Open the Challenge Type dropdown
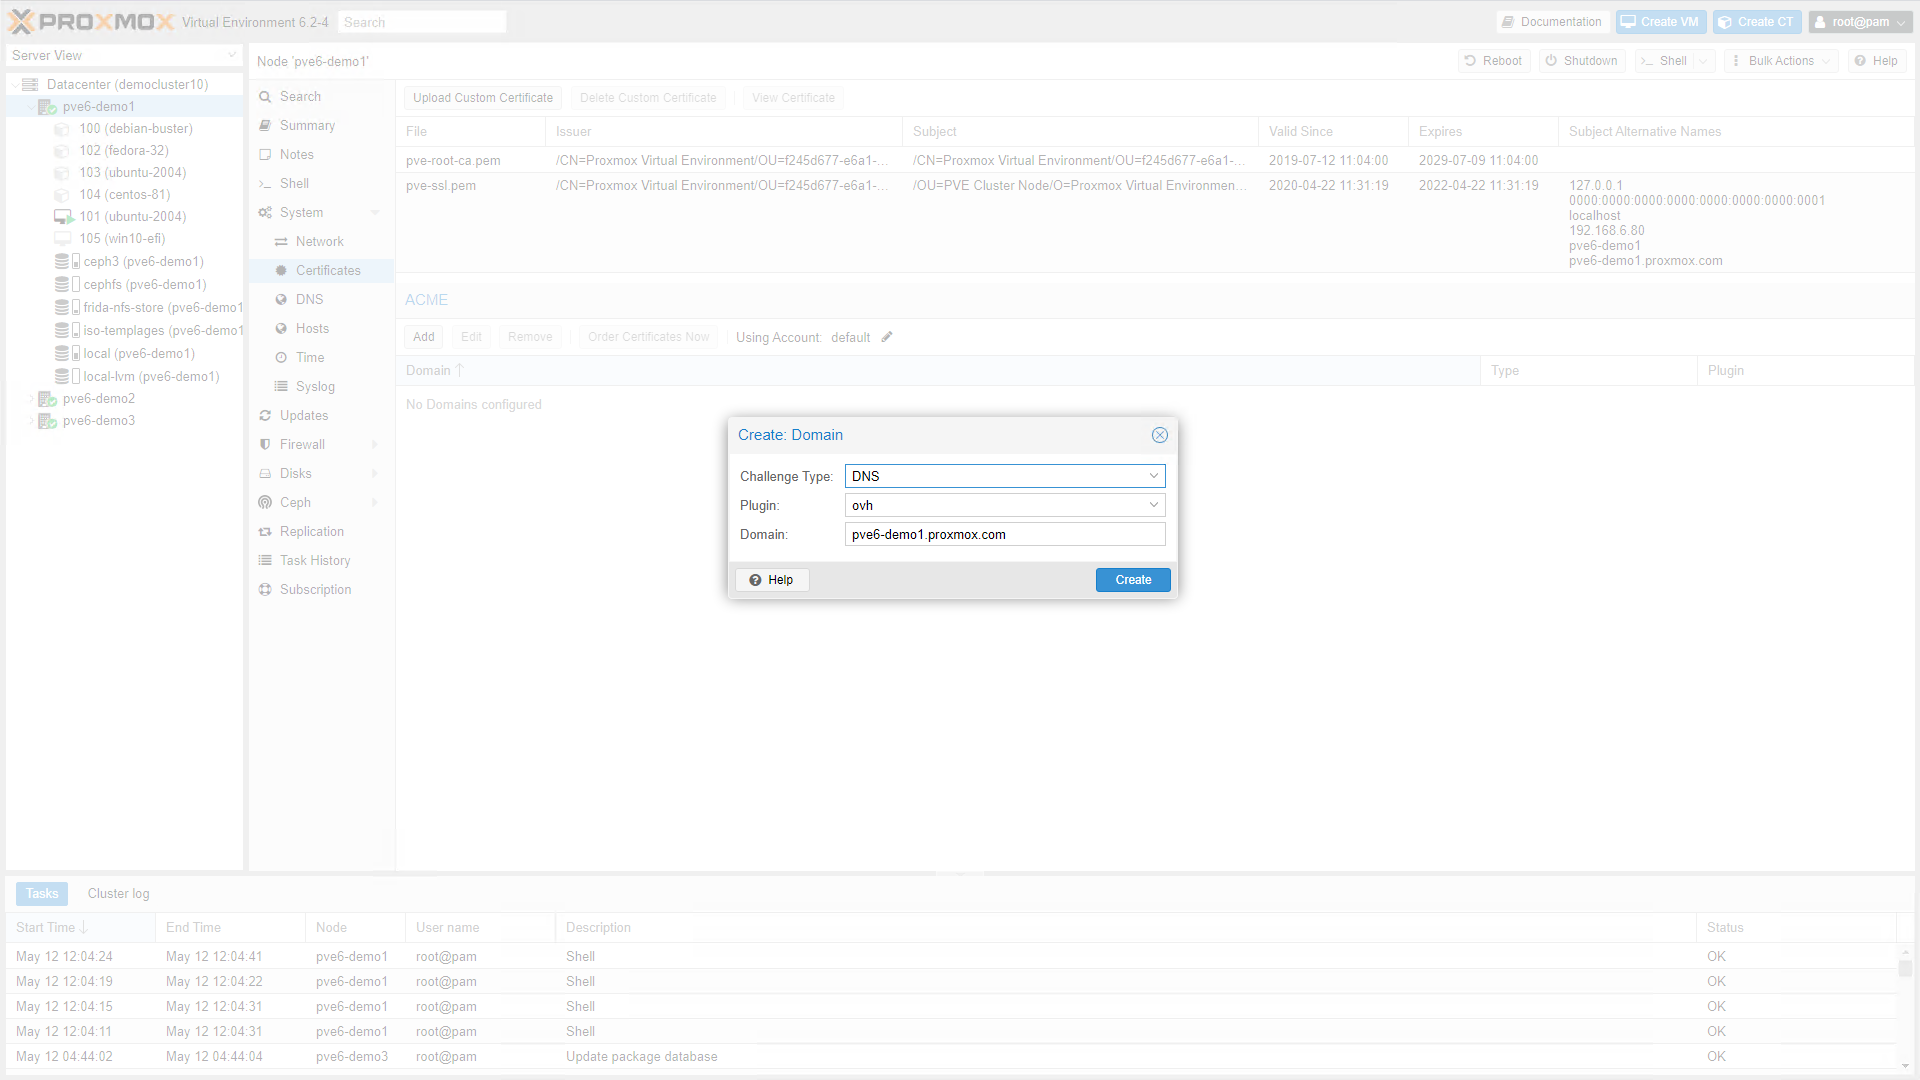This screenshot has height=1080, width=1920. tap(1153, 476)
